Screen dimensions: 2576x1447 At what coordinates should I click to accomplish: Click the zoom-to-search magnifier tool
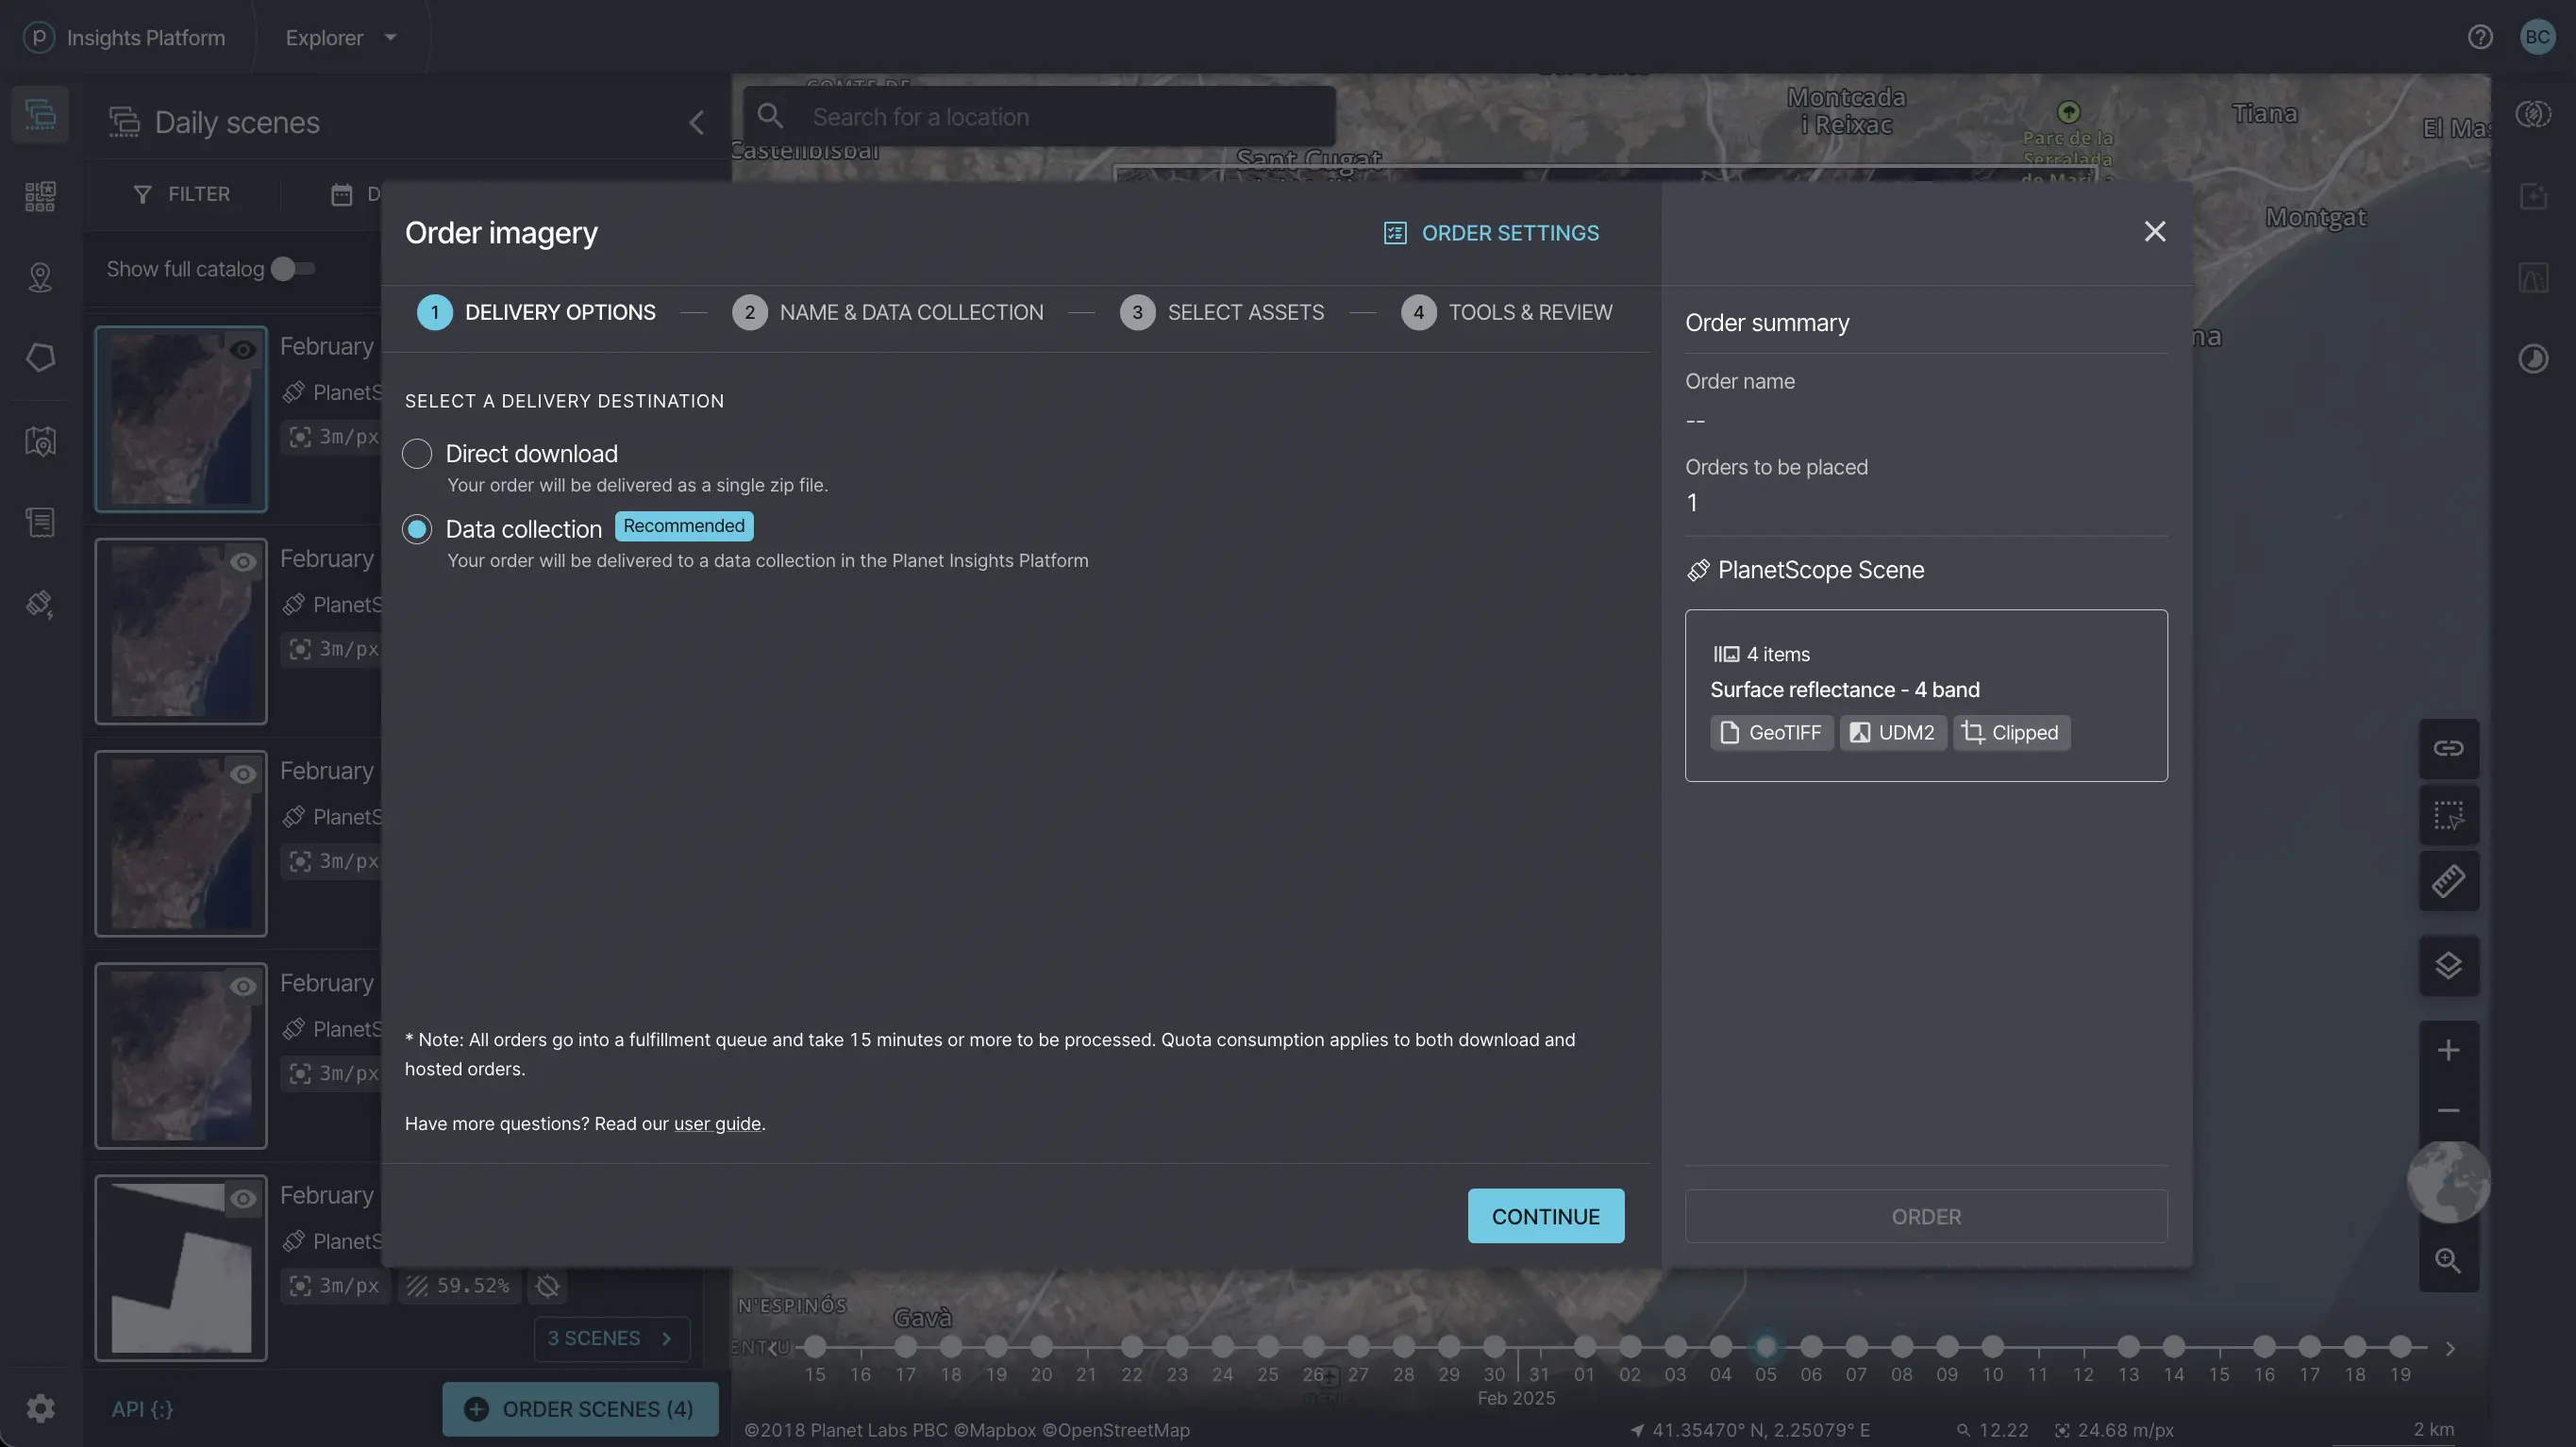point(2448,1260)
